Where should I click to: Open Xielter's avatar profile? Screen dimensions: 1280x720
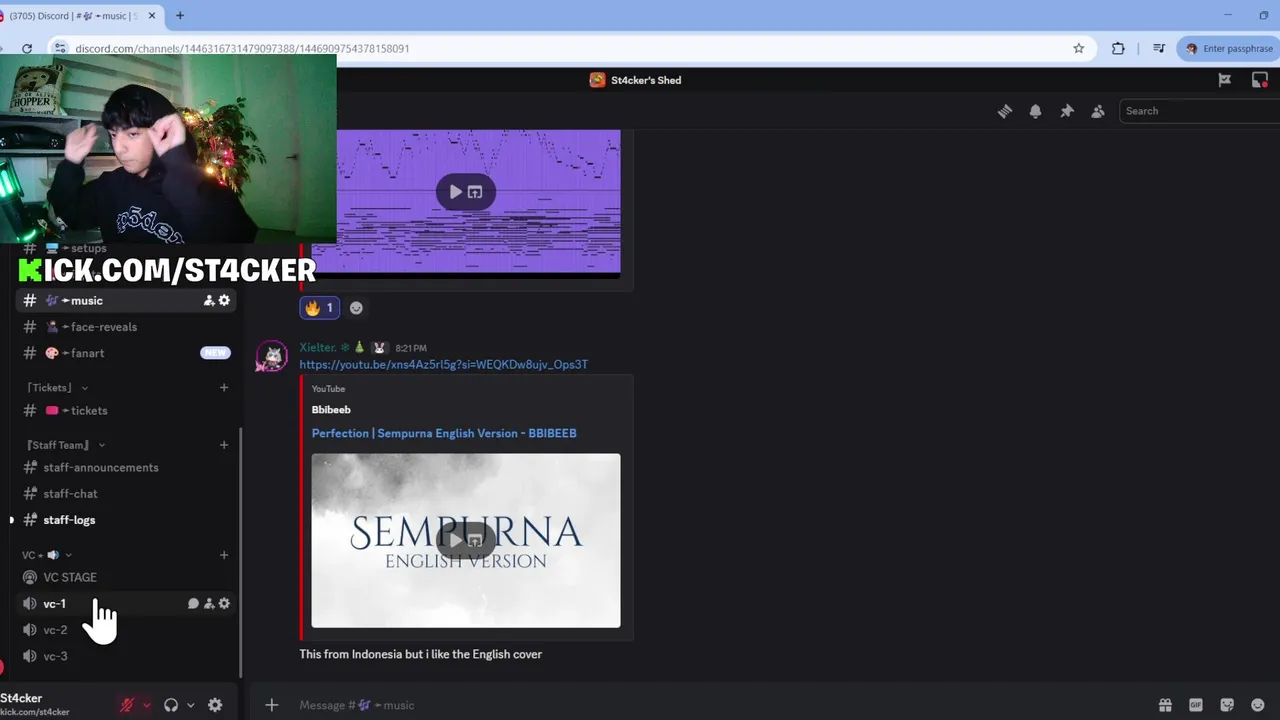click(272, 357)
